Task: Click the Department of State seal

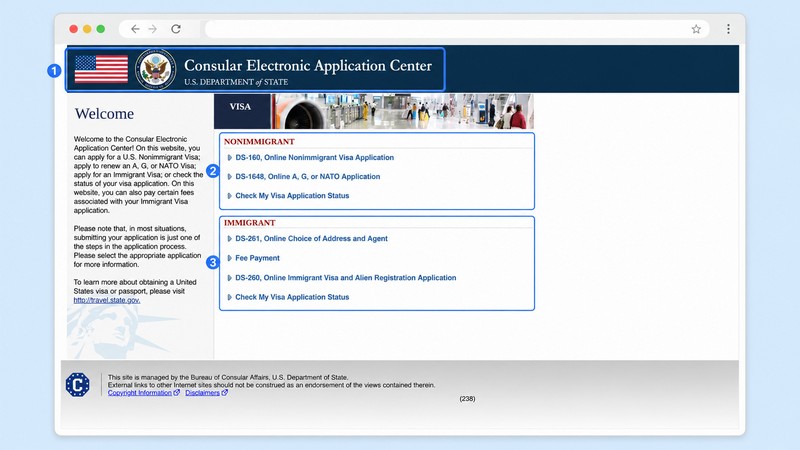Action: click(x=156, y=69)
